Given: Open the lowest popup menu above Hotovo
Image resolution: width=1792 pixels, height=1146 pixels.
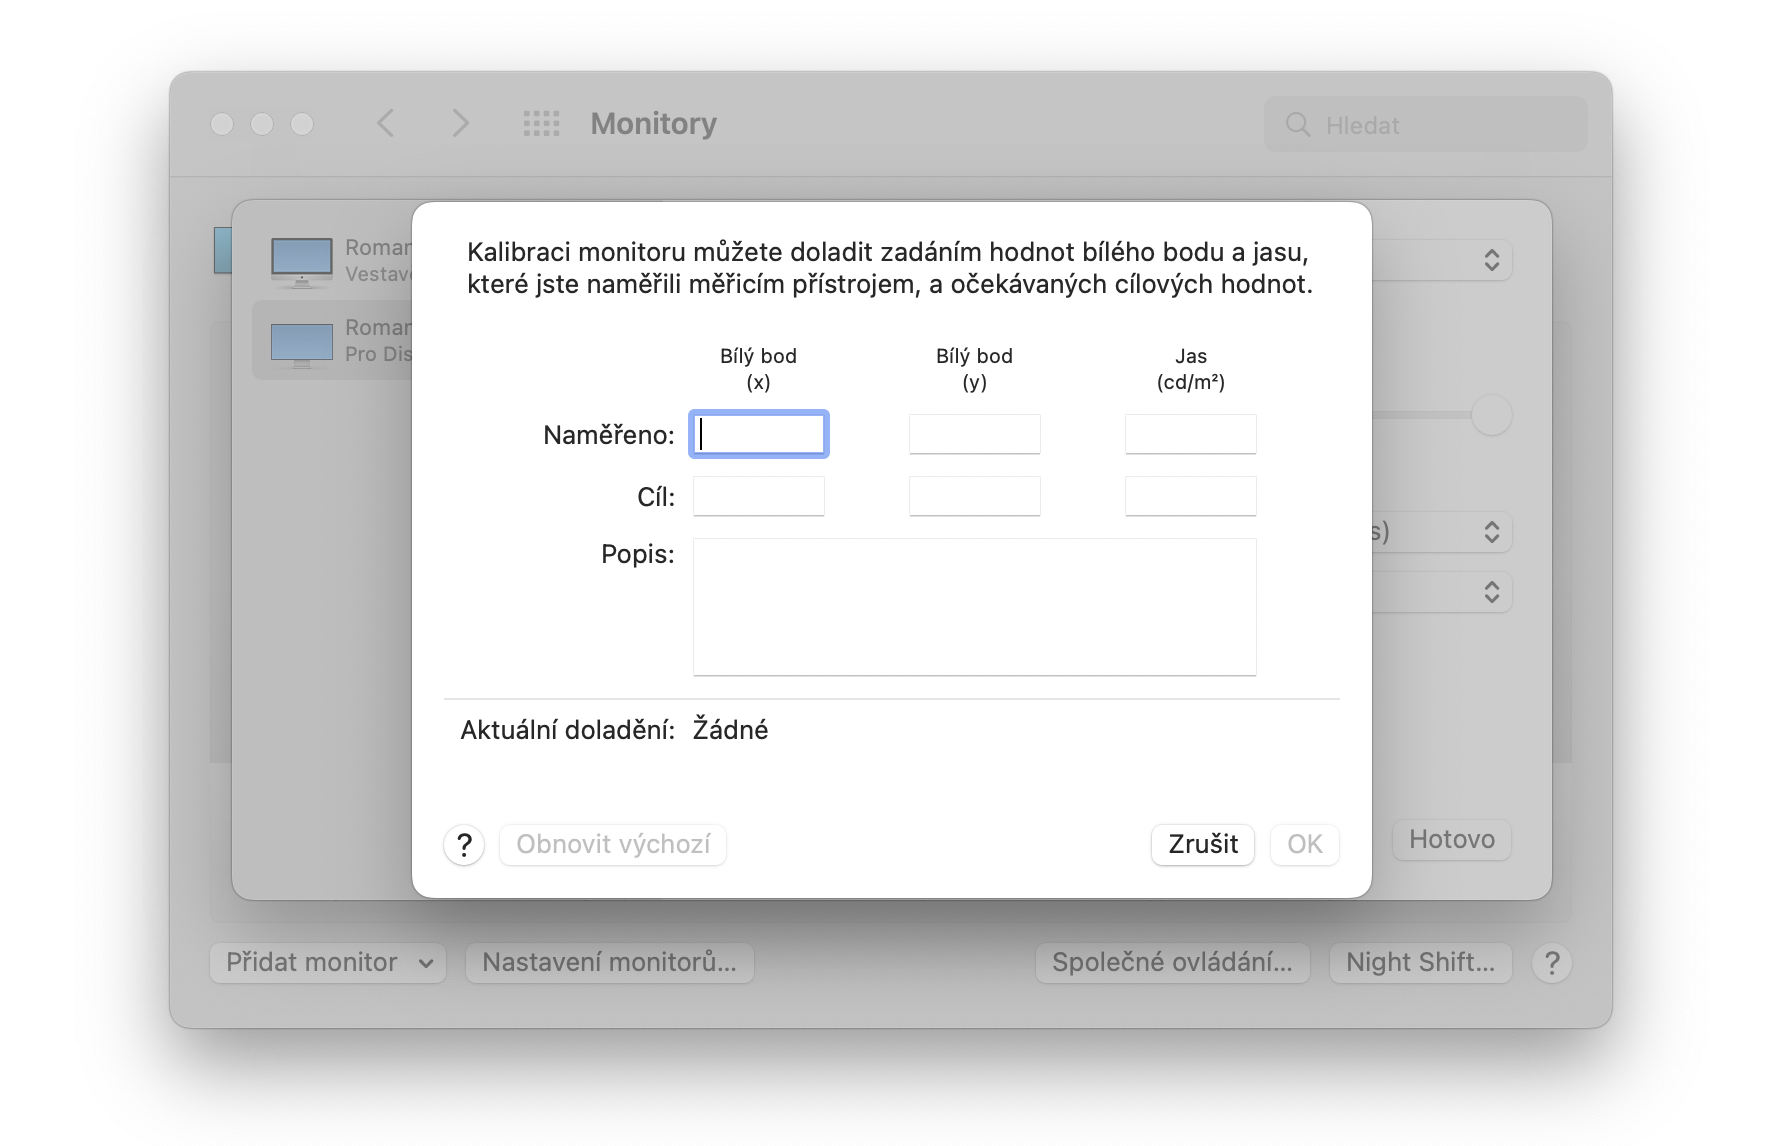Looking at the screenshot, I should pyautogui.click(x=1442, y=592).
